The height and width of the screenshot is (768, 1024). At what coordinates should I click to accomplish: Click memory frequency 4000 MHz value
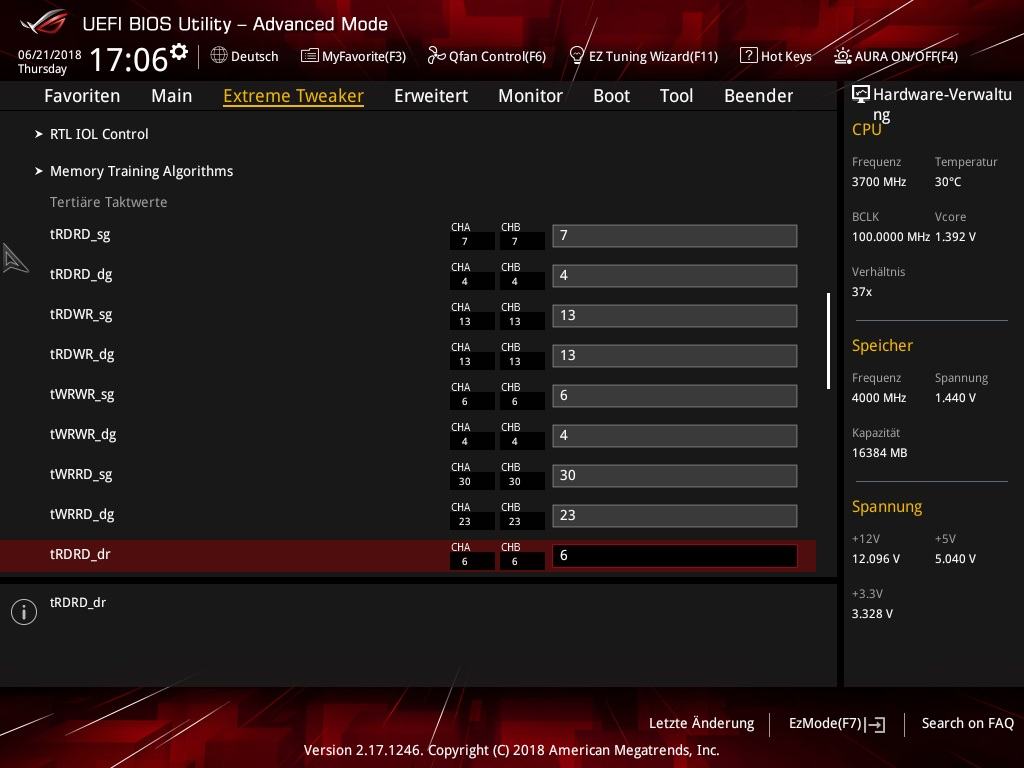879,398
